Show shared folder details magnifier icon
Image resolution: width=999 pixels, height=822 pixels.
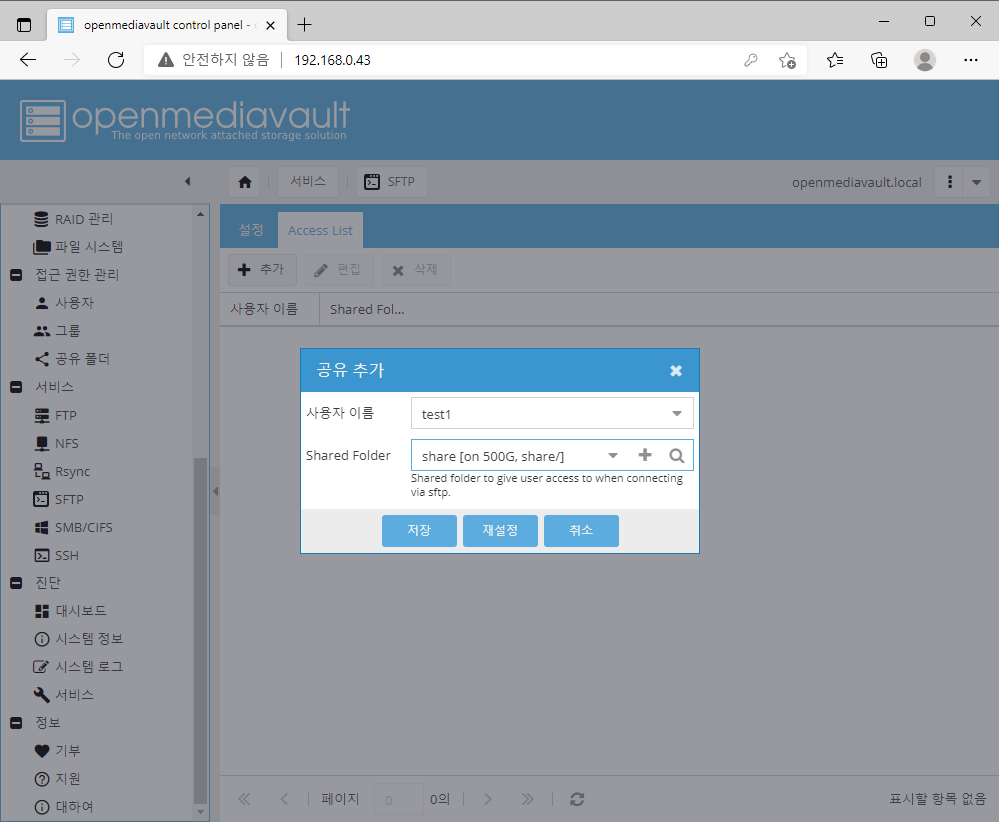coord(677,456)
